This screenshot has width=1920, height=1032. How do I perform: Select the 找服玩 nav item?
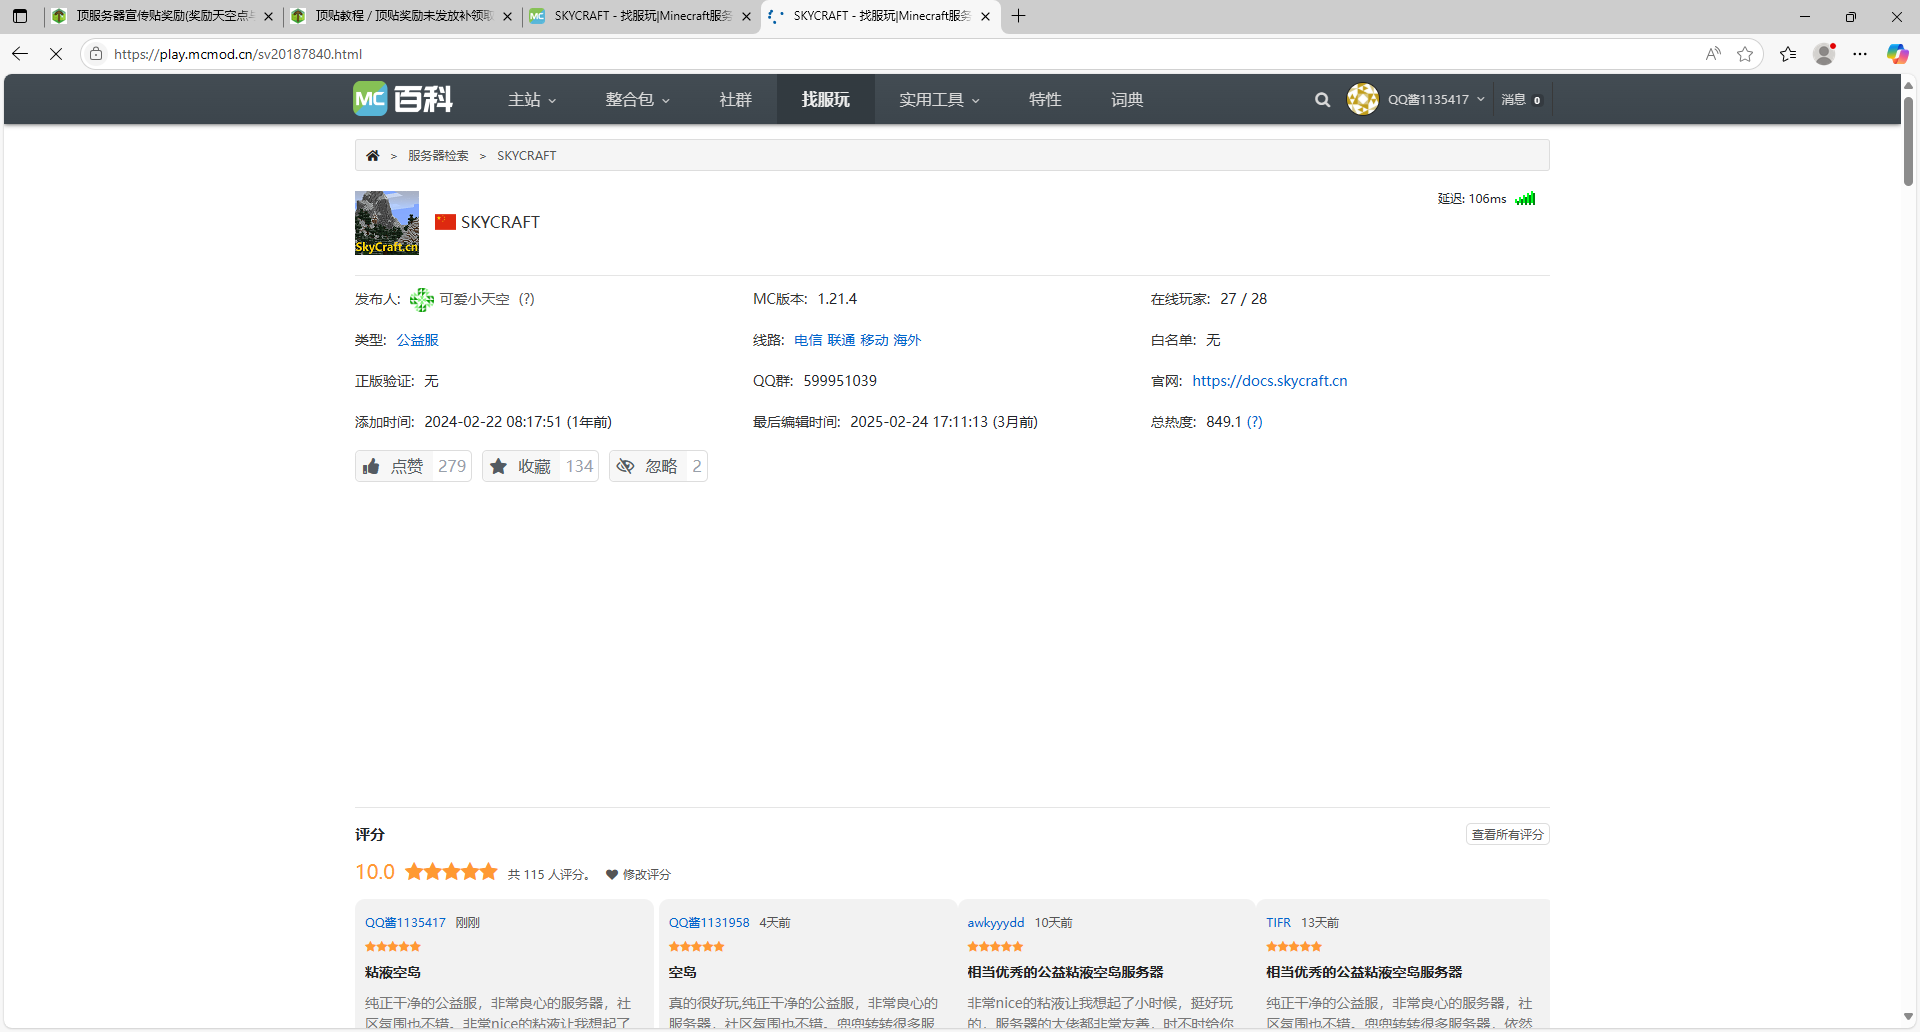coord(825,99)
